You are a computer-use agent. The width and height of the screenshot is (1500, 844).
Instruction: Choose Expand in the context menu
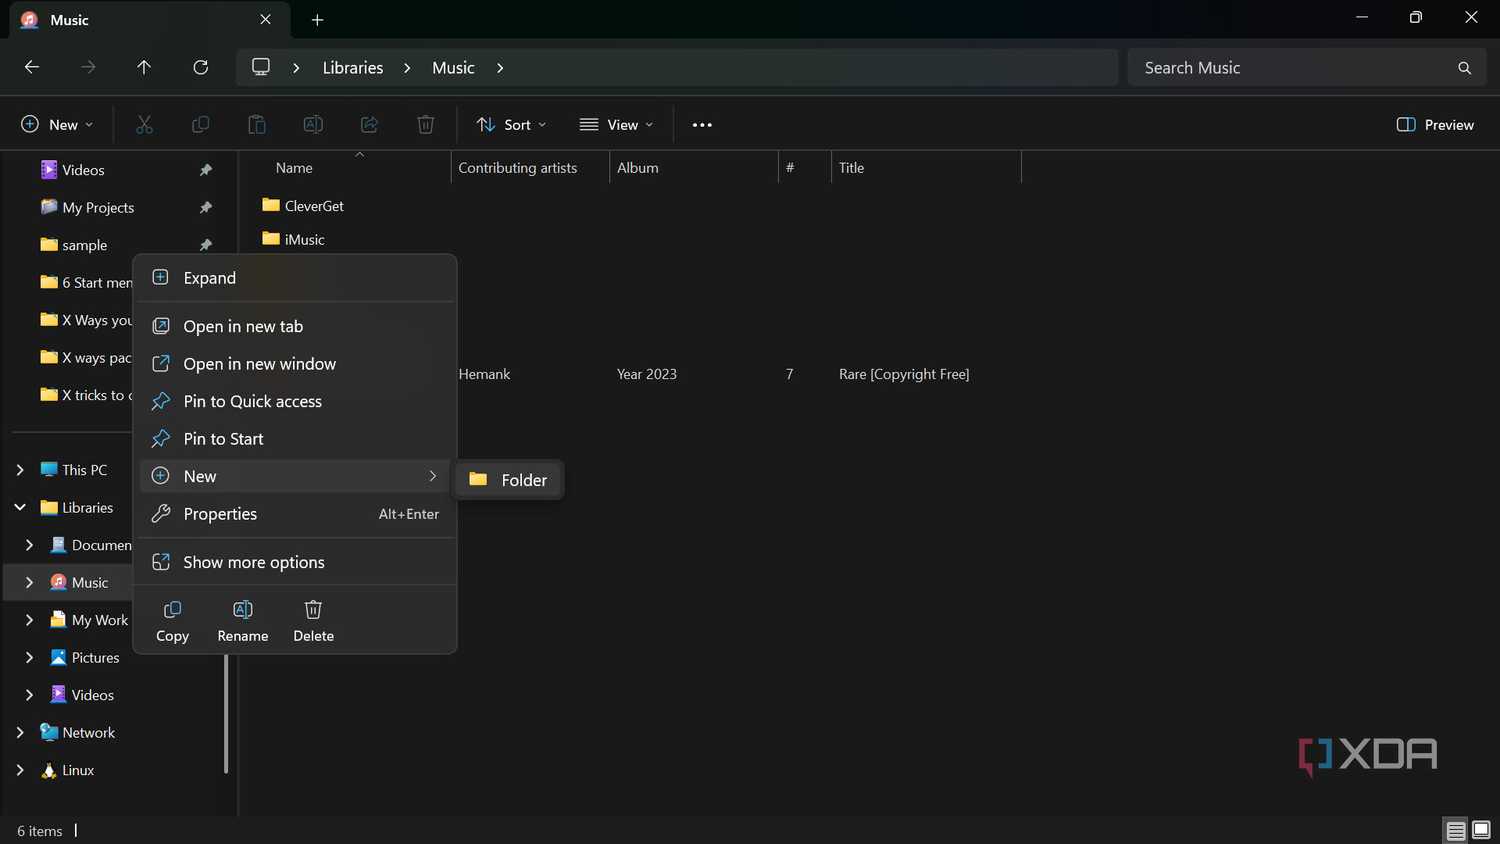coord(297,278)
